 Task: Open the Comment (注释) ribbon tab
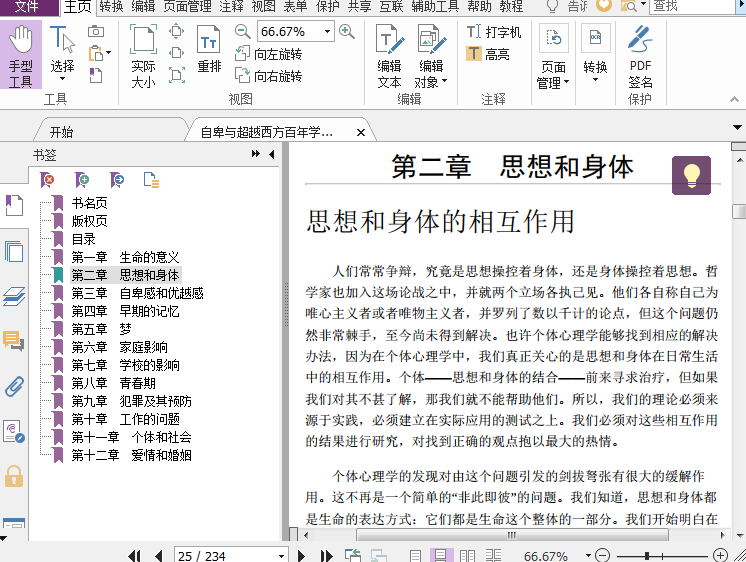pyautogui.click(x=231, y=6)
